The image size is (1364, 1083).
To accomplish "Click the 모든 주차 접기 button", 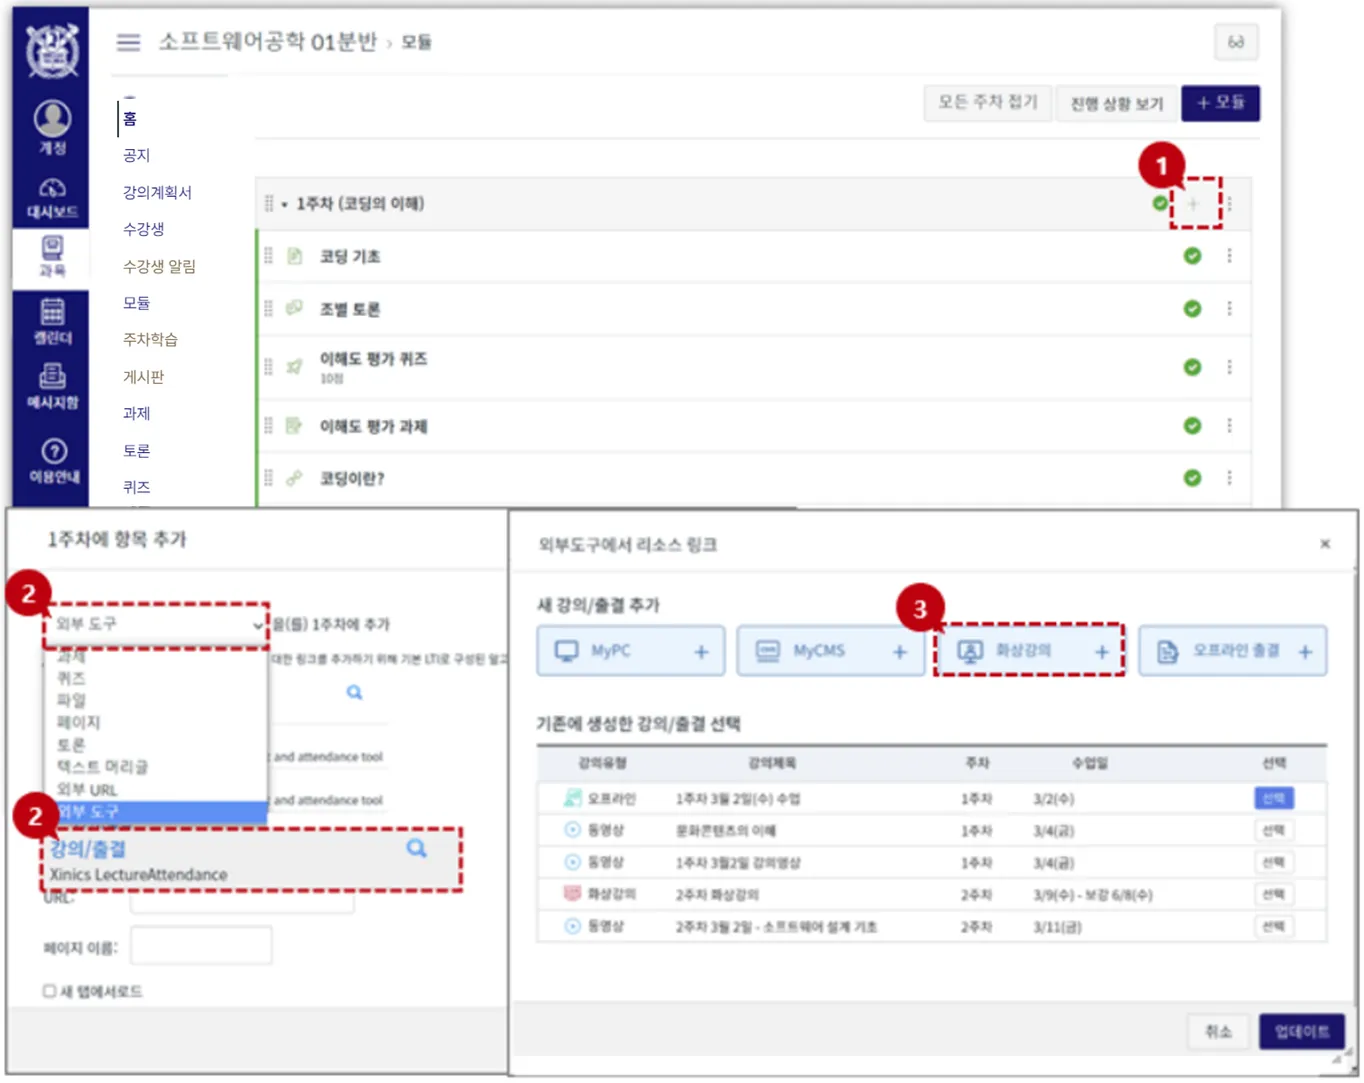I will 987,102.
